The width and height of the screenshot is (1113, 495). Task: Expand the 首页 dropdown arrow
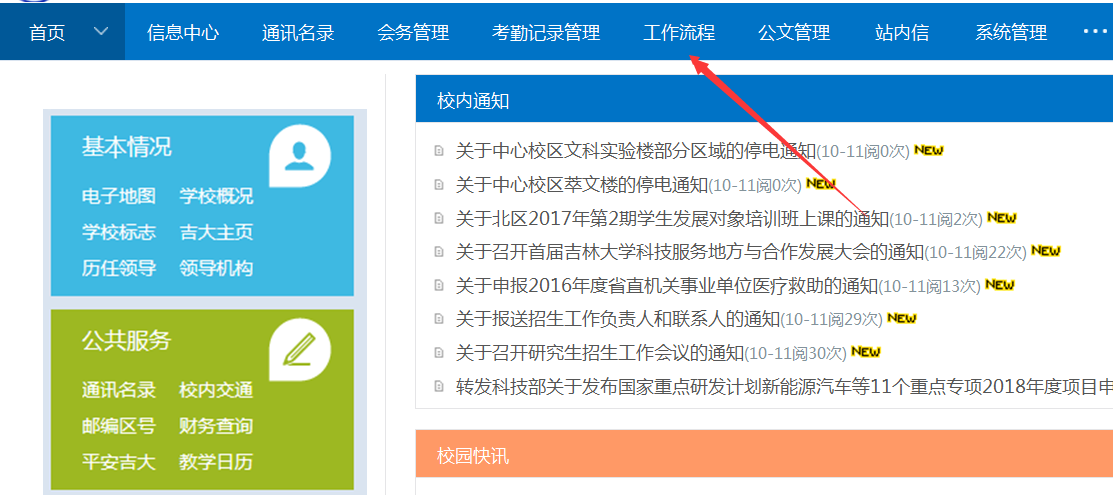point(100,31)
